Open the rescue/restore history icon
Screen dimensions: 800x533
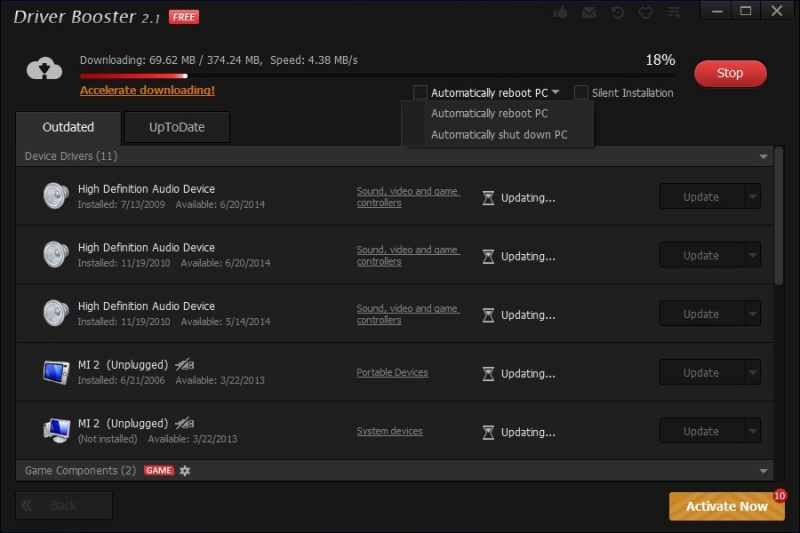[x=617, y=12]
